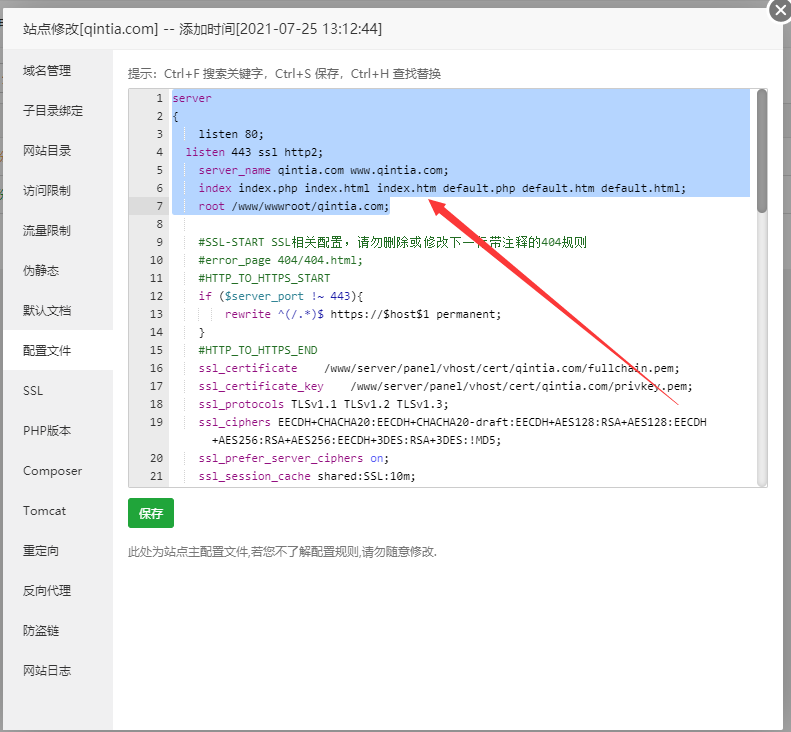Screen dimensions: 791x732
Task: Close the site modification dialog
Action: point(780,10)
